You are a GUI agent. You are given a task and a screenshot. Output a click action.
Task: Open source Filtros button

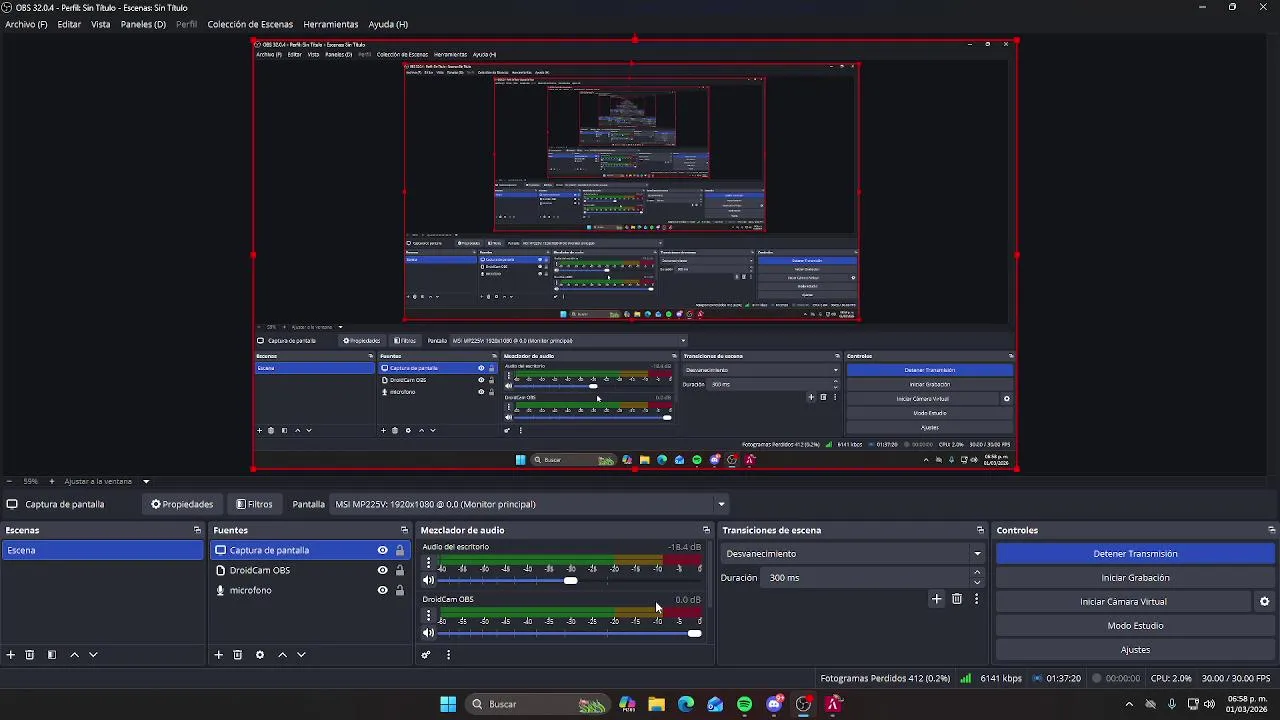254,504
